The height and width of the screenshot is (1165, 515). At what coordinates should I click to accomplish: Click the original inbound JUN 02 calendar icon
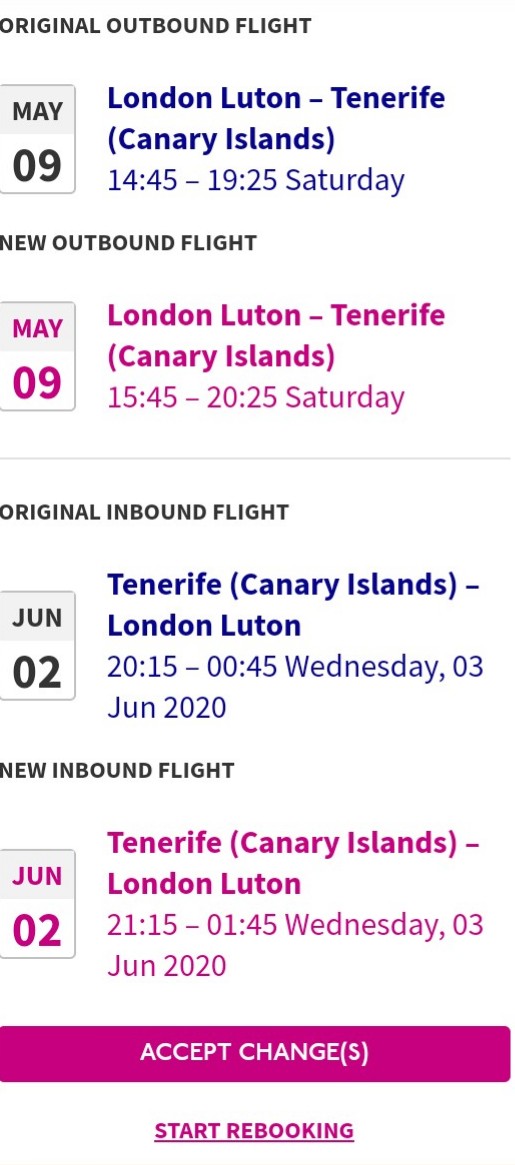pyautogui.click(x=37, y=646)
